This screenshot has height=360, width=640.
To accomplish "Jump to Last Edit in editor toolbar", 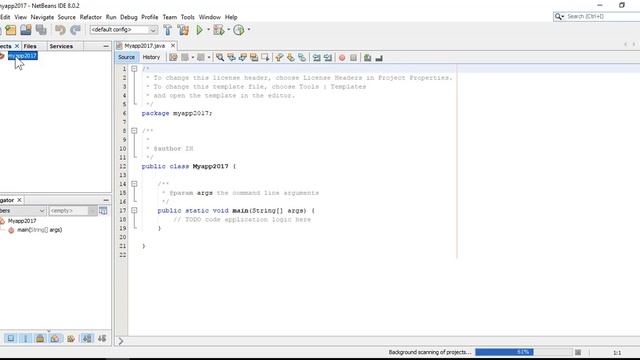I will (173, 58).
